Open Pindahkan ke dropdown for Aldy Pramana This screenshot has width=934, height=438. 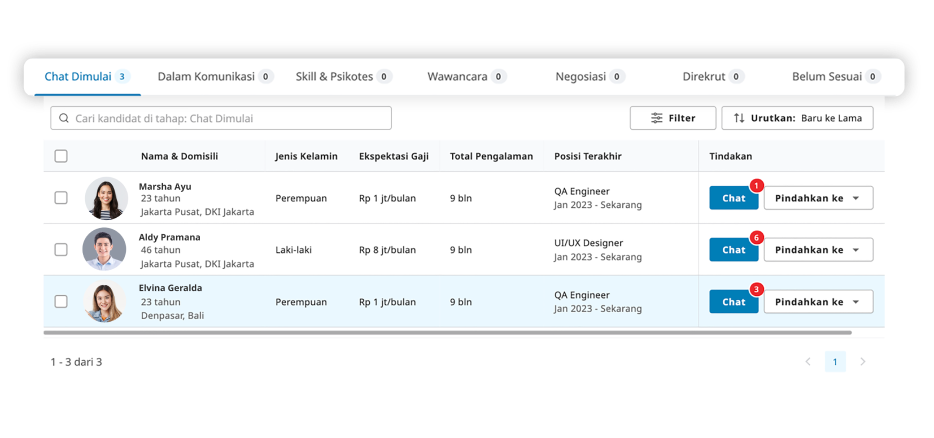click(818, 250)
